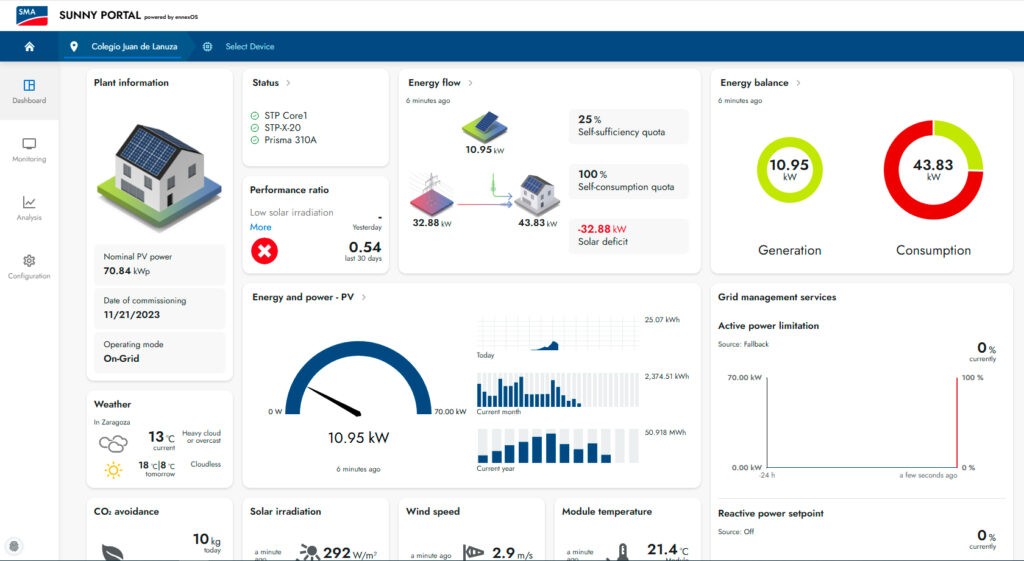
Task: Click the 2,374.51 kWh month total
Action: (x=667, y=377)
